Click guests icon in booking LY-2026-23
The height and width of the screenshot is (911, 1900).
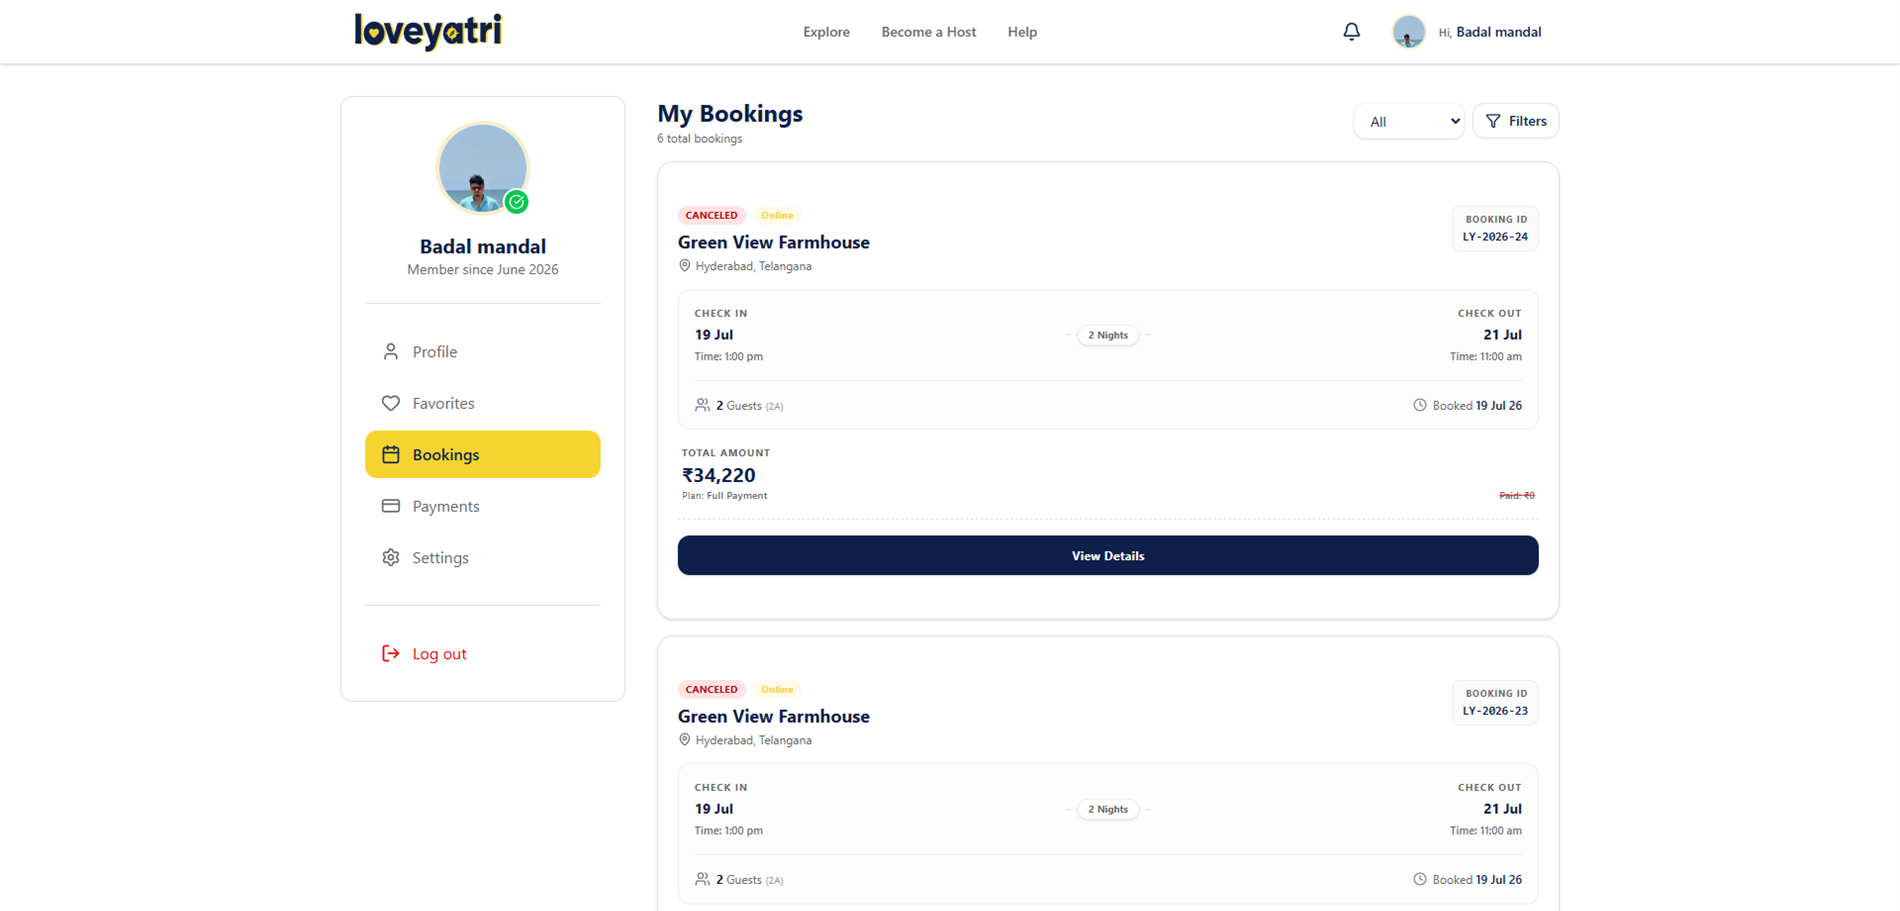pyautogui.click(x=703, y=879)
